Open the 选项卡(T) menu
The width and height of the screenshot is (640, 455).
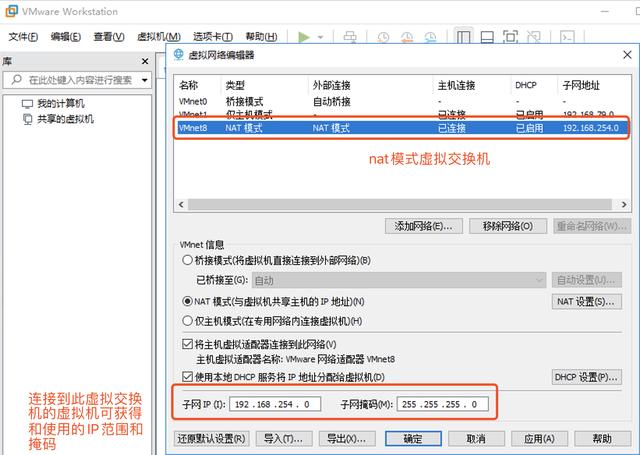[x=213, y=37]
